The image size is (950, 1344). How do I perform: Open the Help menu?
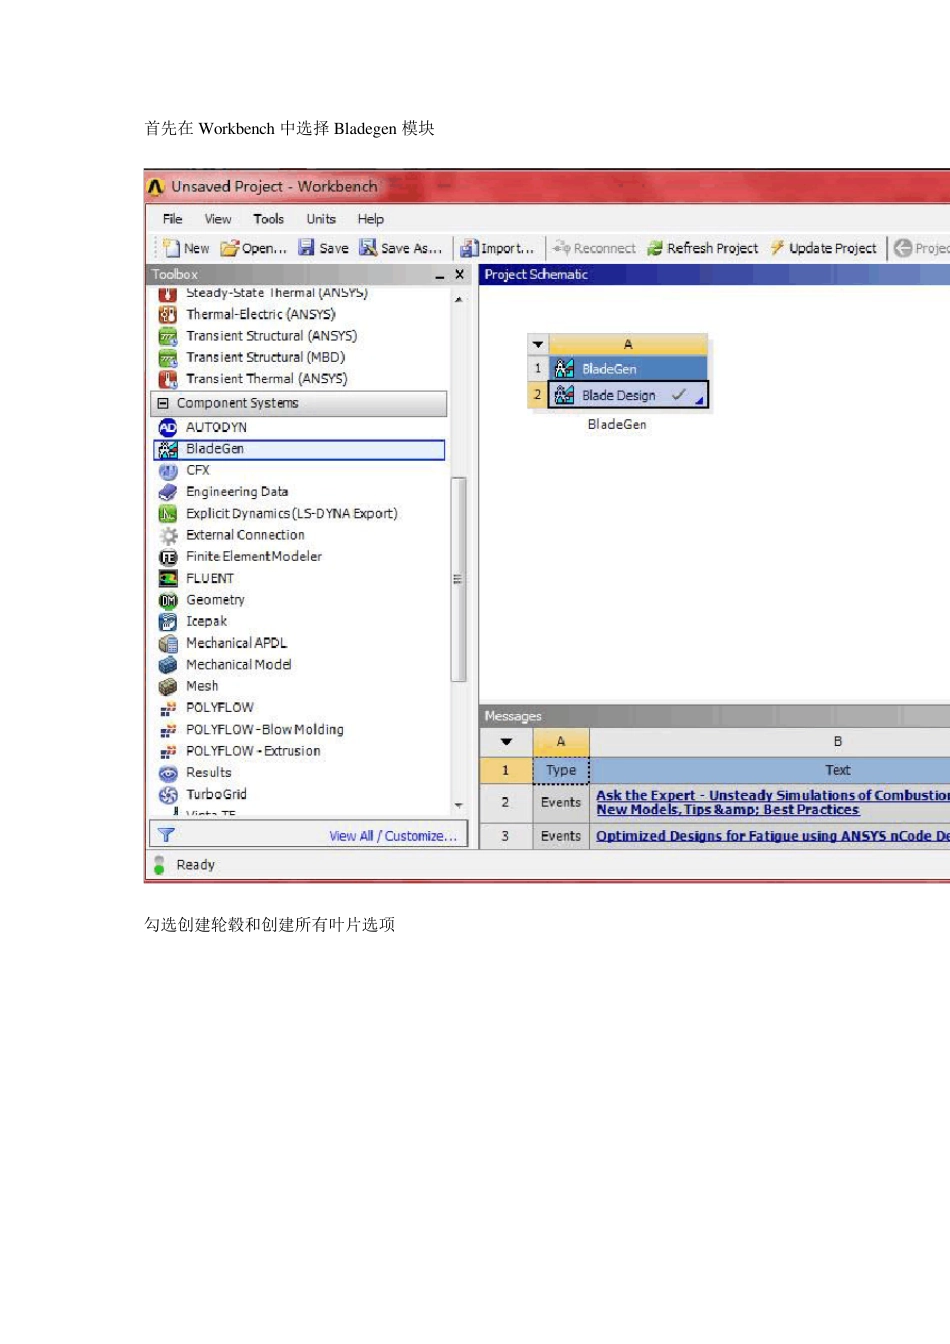(x=371, y=219)
